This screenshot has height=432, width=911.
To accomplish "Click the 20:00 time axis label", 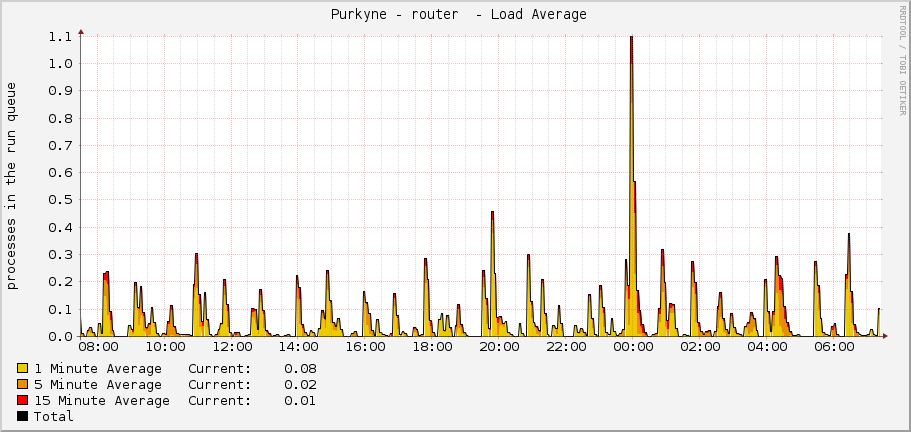I will click(498, 347).
